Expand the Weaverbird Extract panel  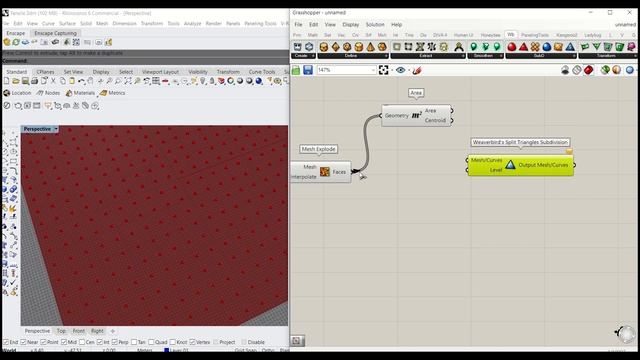[x=463, y=56]
